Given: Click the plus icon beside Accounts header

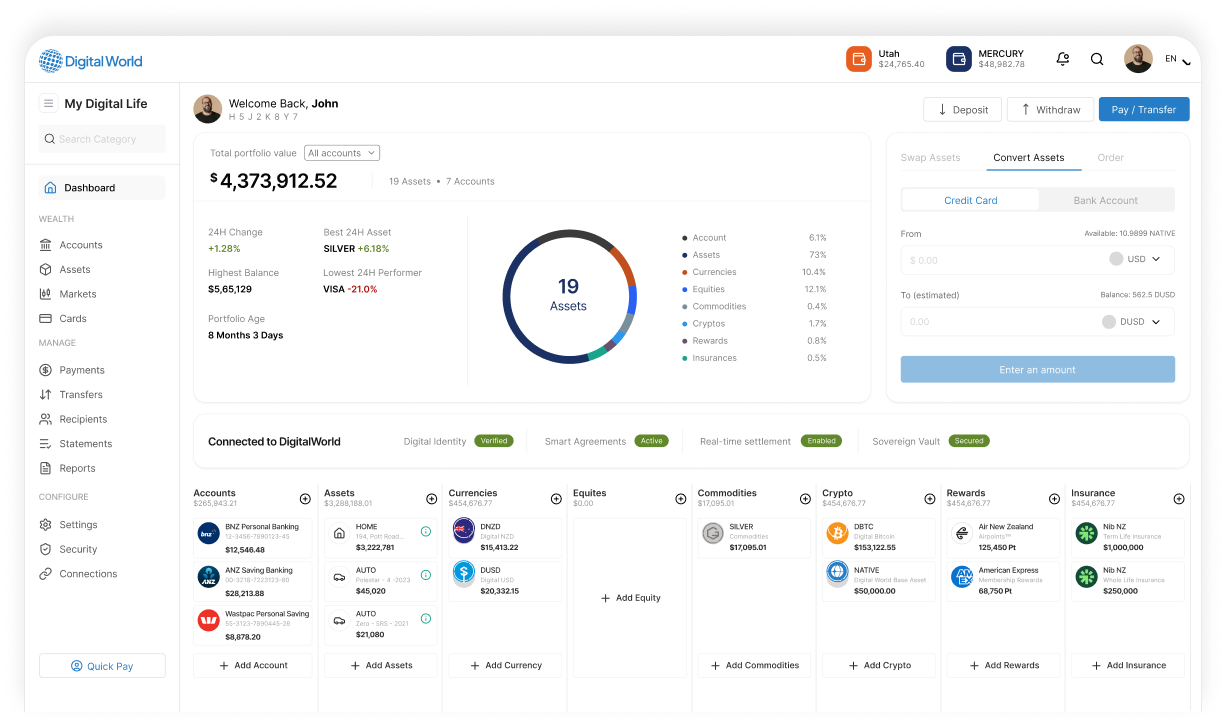Looking at the screenshot, I should point(305,498).
